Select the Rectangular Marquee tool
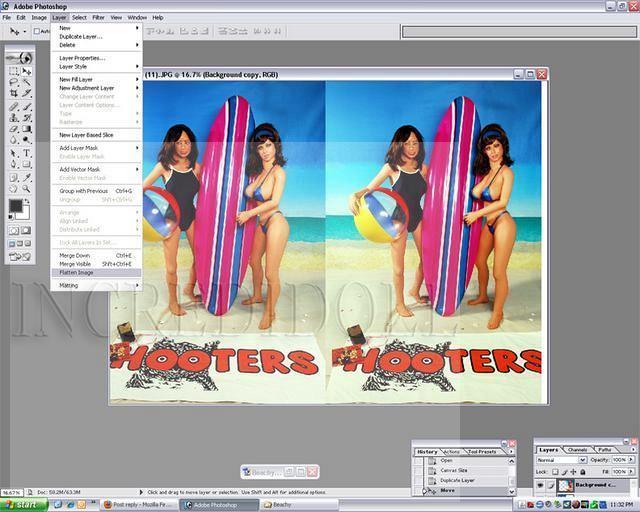Viewport: 640px width, 512px height. [14, 71]
